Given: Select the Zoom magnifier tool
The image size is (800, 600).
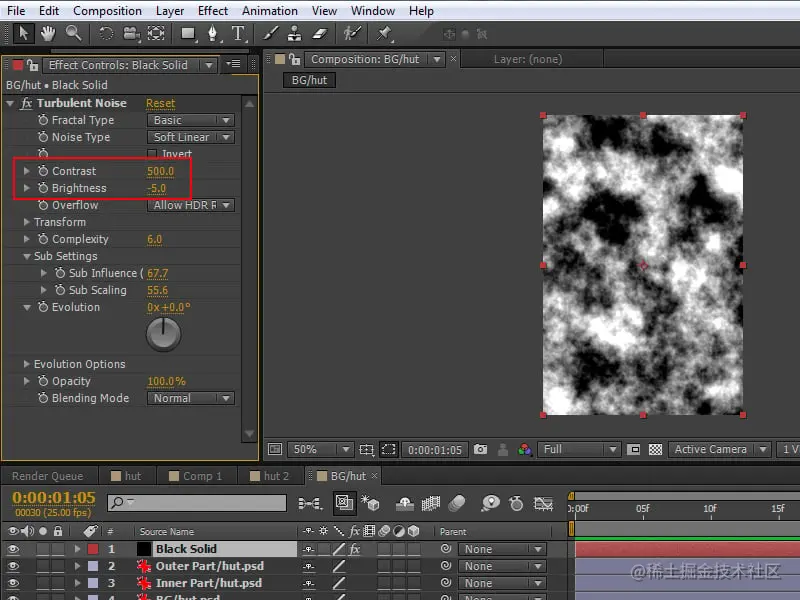Looking at the screenshot, I should (73, 33).
